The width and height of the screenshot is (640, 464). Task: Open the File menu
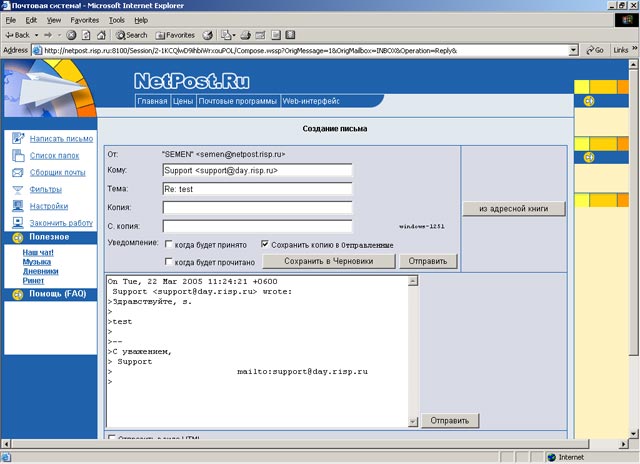pos(11,20)
